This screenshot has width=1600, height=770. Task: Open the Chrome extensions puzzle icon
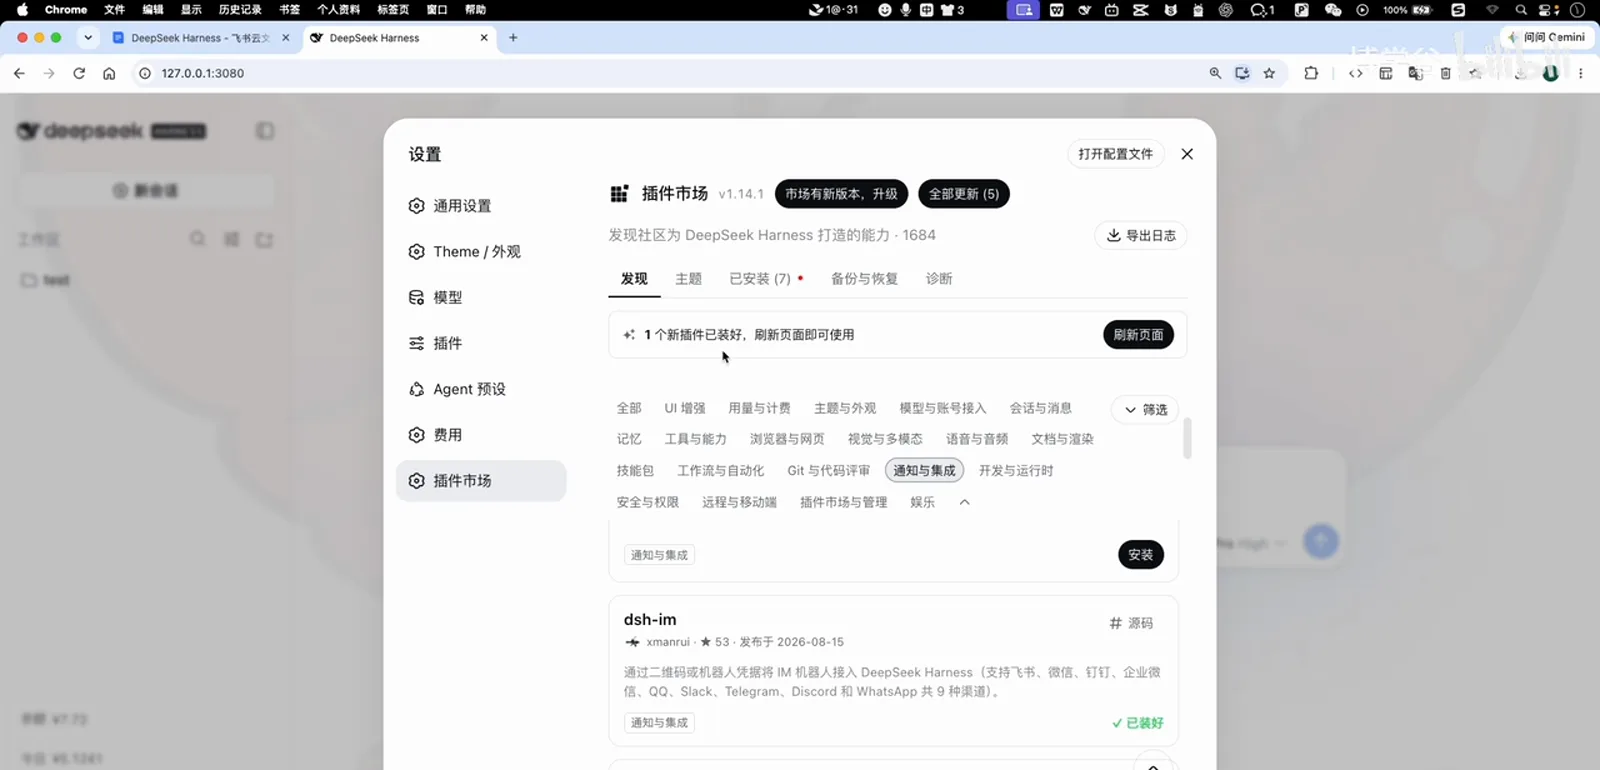(x=1311, y=73)
